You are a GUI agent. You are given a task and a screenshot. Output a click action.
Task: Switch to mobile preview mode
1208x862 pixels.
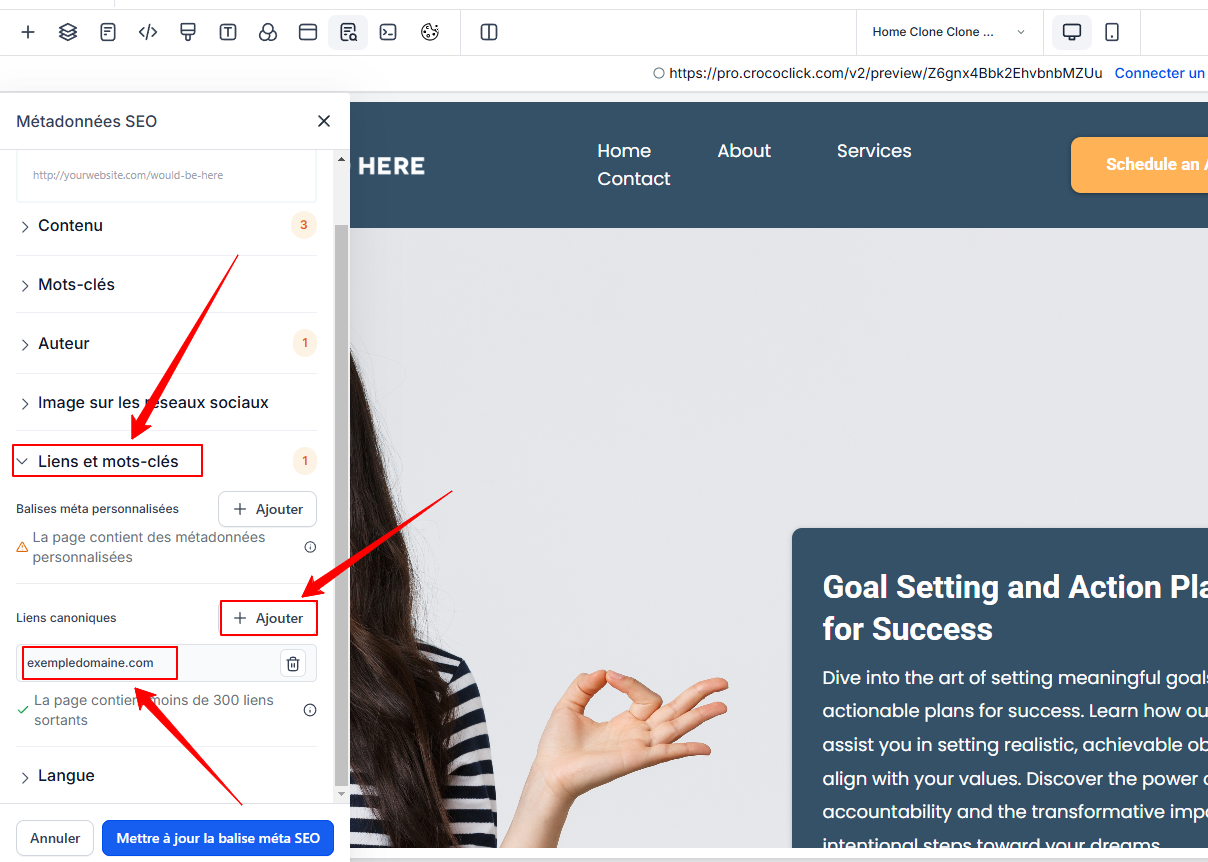coord(1112,32)
